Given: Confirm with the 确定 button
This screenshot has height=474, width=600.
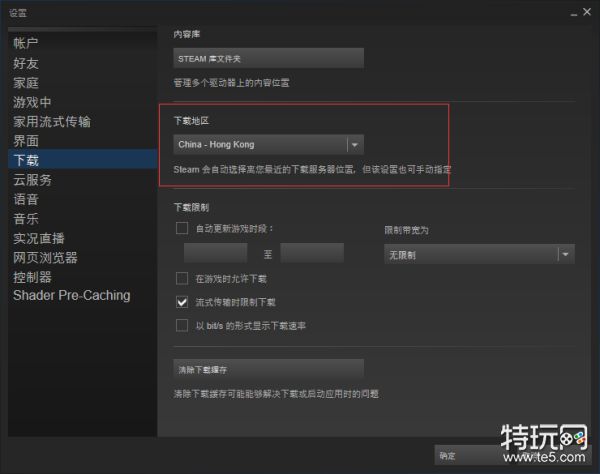Looking at the screenshot, I should [471, 455].
